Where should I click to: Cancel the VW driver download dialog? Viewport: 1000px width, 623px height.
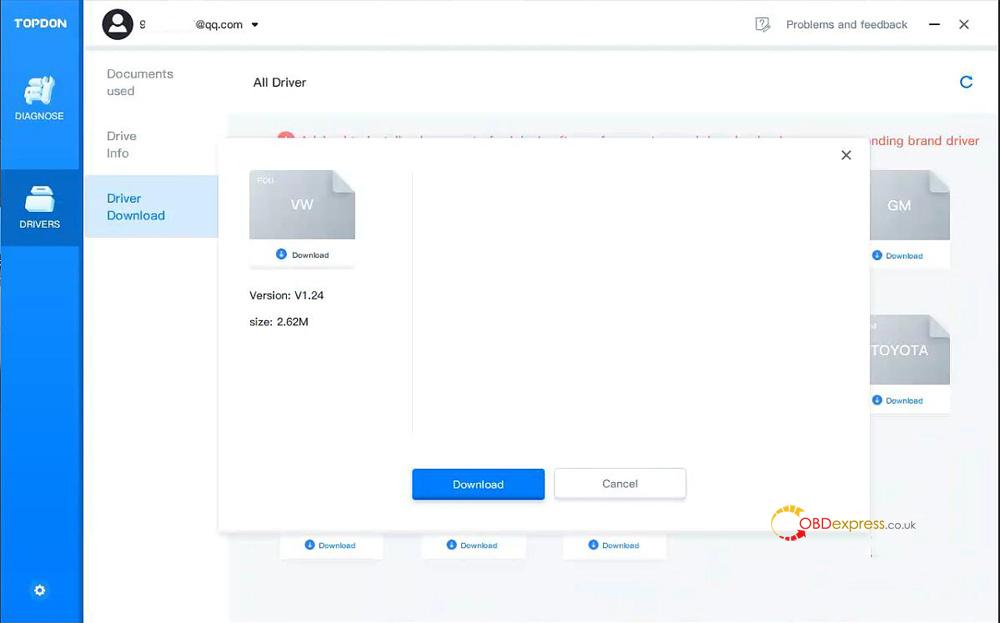click(x=620, y=483)
